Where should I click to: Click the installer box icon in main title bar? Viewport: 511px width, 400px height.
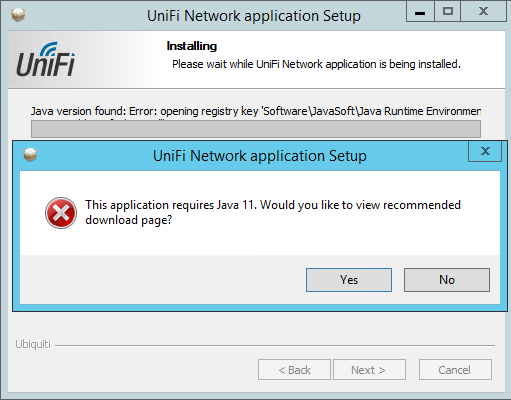click(x=18, y=15)
